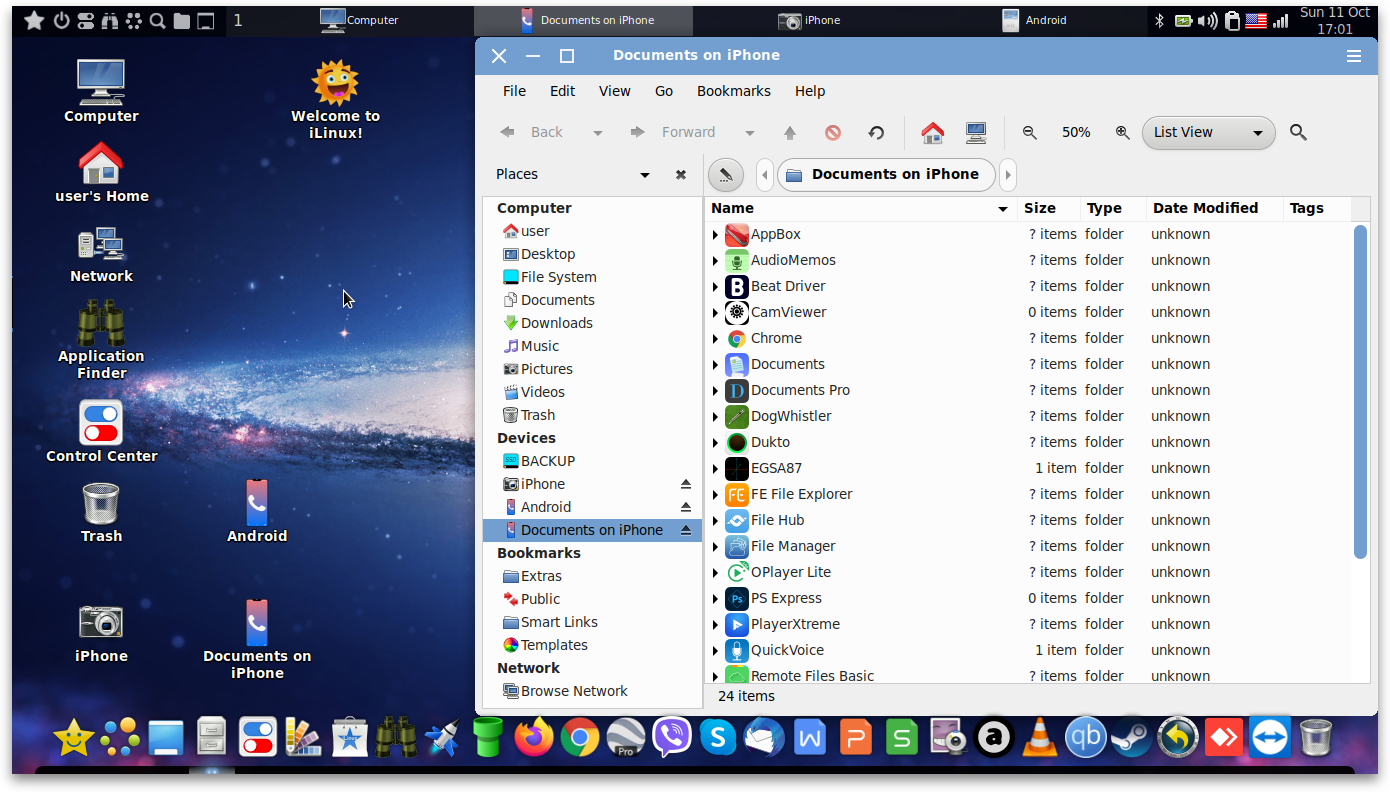The width and height of the screenshot is (1390, 792).
Task: Switch to Computer window in taskbar
Action: 359,20
